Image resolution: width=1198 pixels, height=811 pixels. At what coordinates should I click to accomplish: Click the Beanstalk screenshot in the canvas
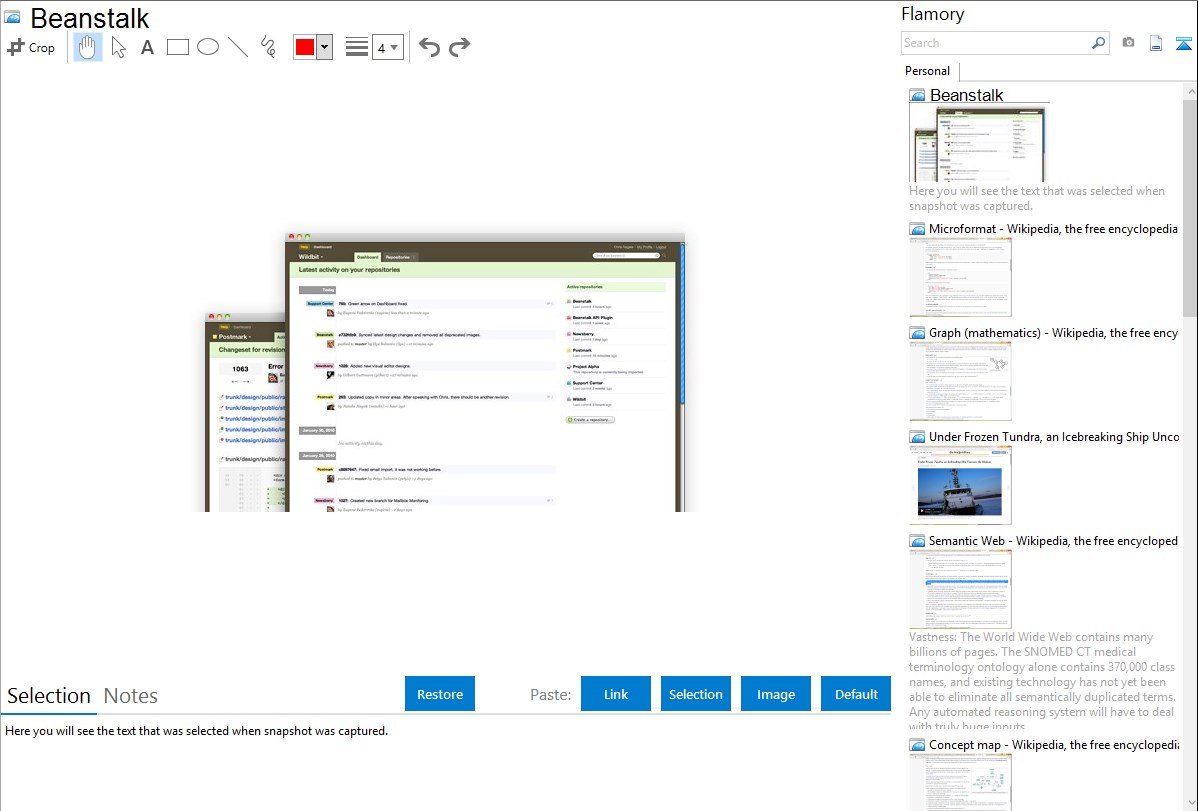click(445, 372)
